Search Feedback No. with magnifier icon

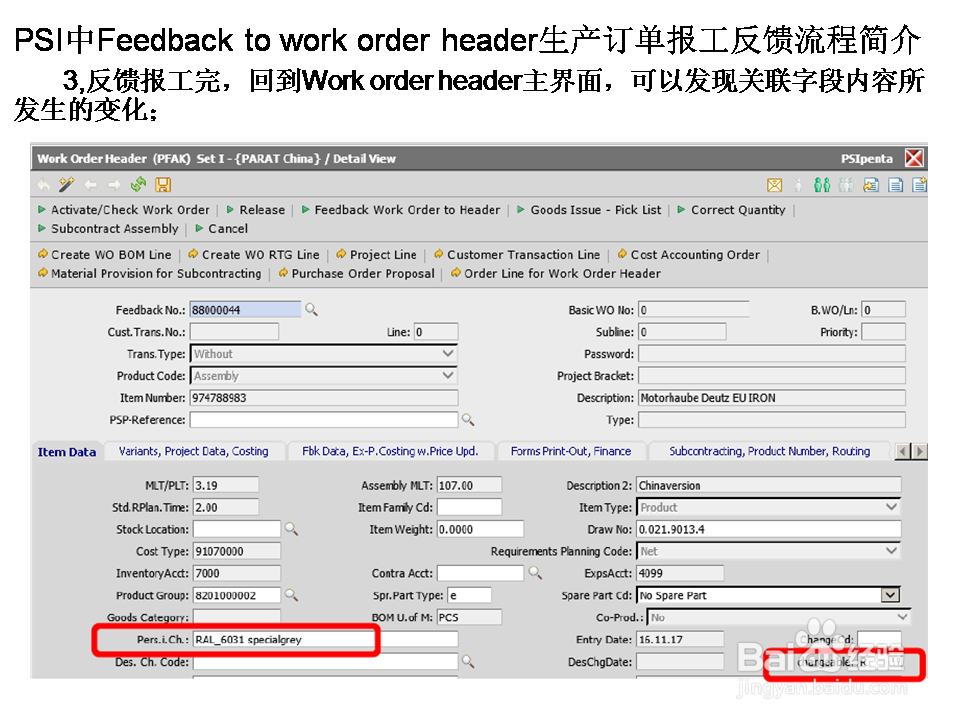click(x=312, y=310)
